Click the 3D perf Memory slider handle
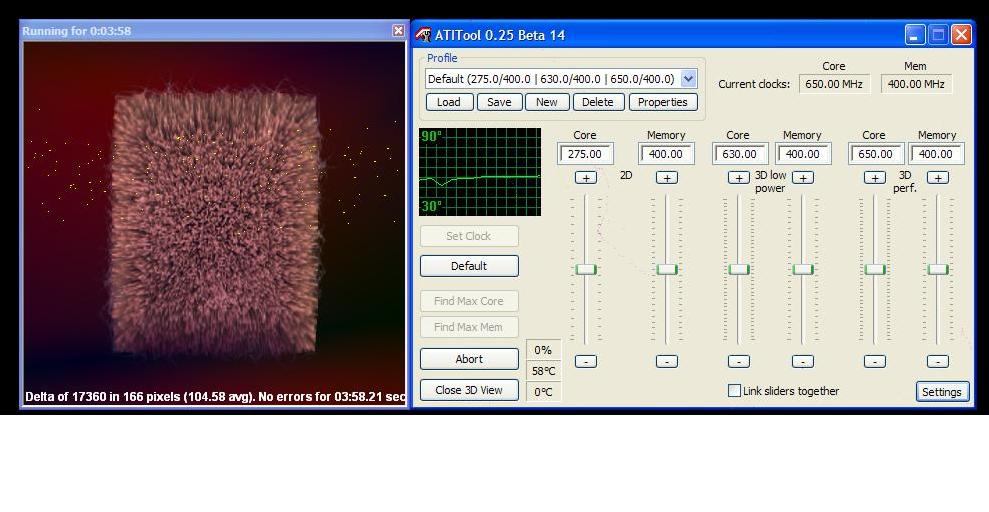 [x=938, y=269]
